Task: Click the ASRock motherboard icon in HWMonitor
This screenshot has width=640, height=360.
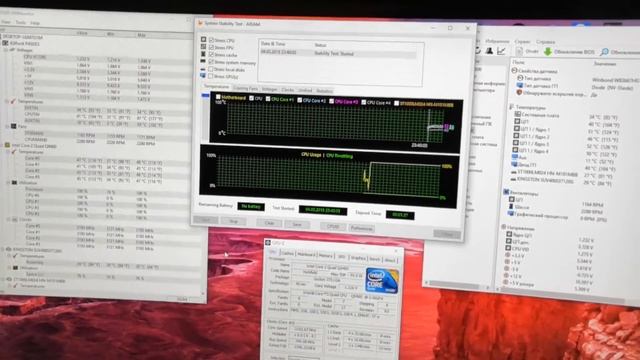Action: (6, 42)
